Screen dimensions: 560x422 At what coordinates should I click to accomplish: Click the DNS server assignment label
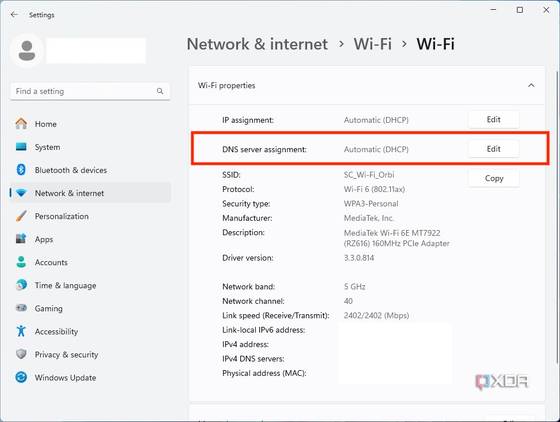coord(264,149)
